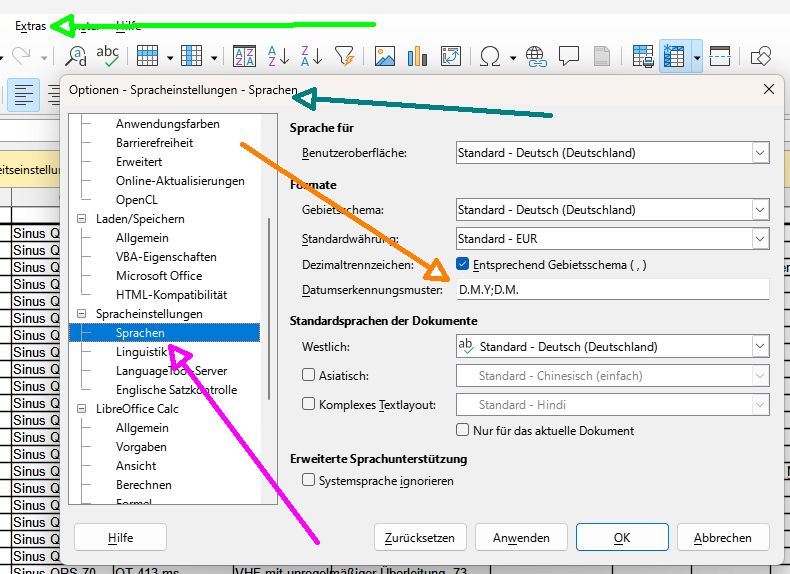Image resolution: width=790 pixels, height=574 pixels.
Task: Check 'Systemsprache ignorieren'
Action: 308,480
